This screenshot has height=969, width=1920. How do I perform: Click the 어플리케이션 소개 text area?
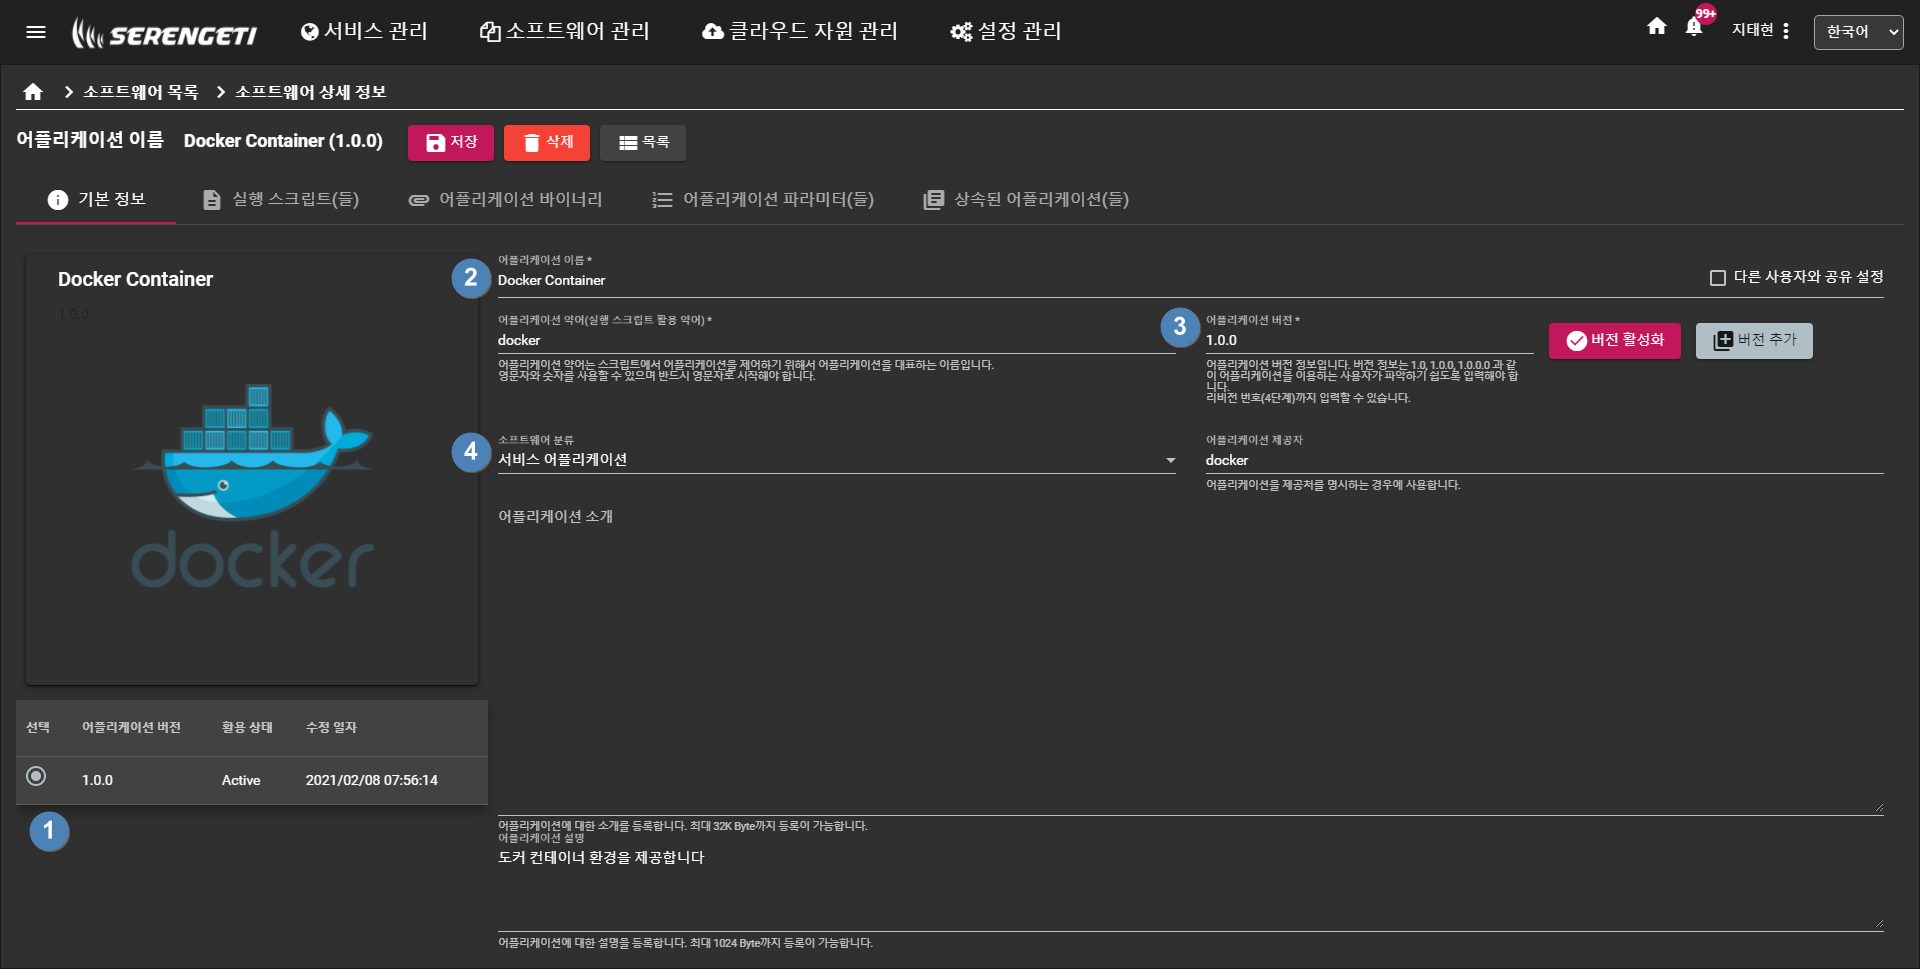tap(1190, 660)
